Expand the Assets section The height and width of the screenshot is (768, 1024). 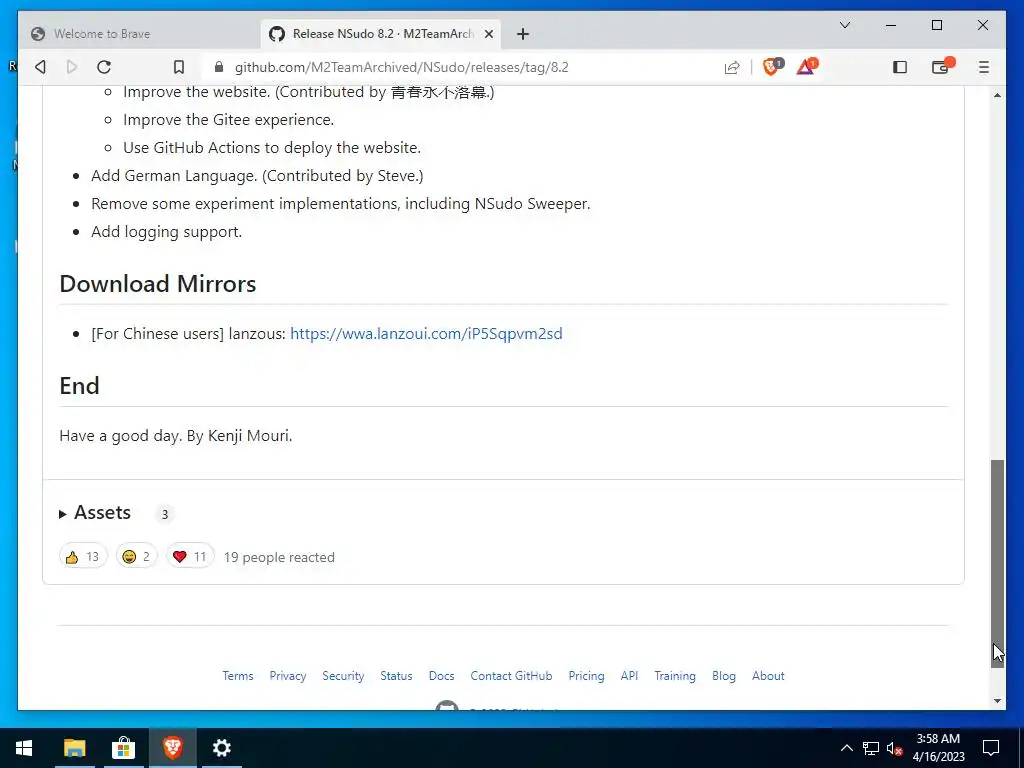tap(95, 513)
